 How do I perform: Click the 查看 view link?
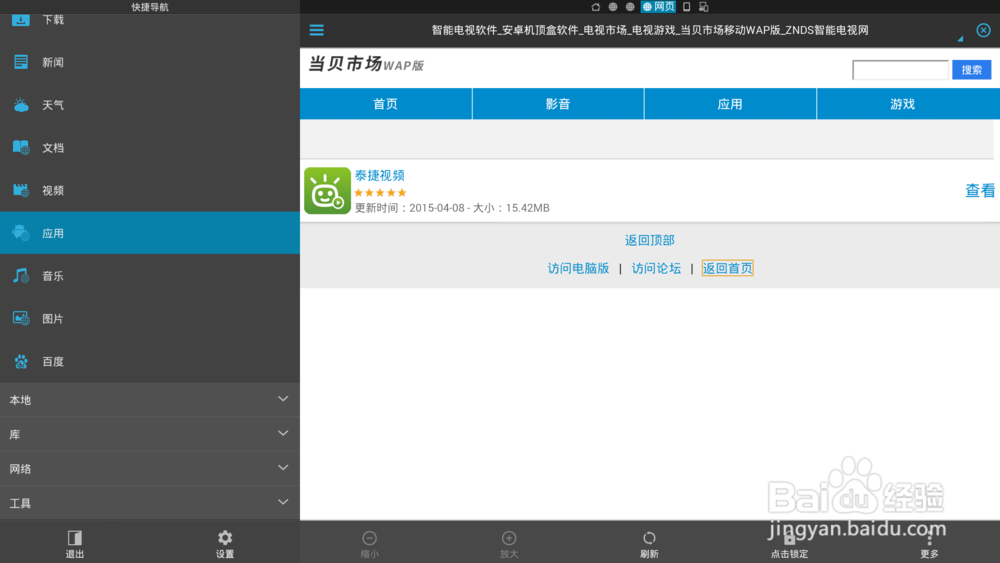980,191
